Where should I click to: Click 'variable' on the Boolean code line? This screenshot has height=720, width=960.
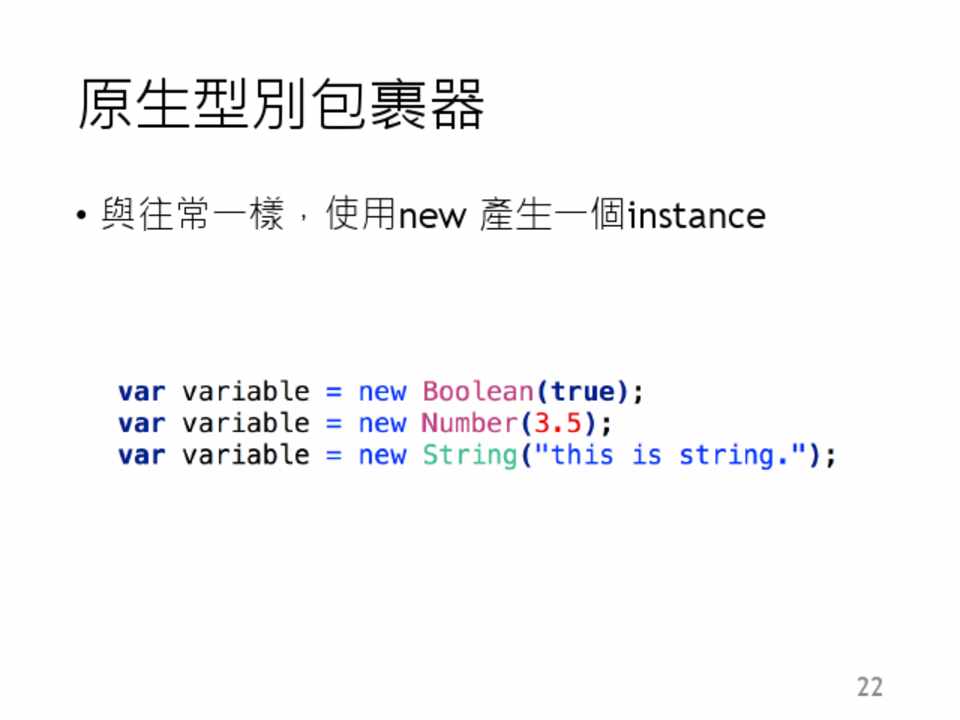pyautogui.click(x=246, y=391)
